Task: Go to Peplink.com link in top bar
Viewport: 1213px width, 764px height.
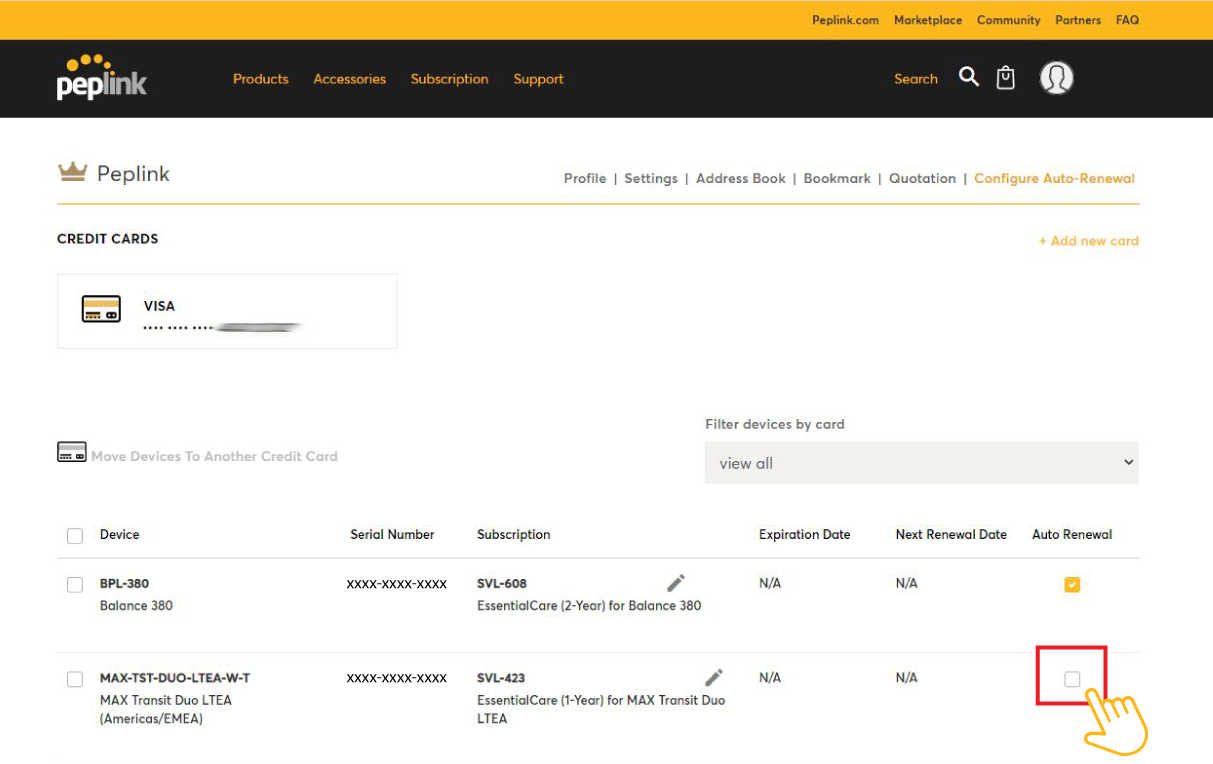Action: (x=845, y=20)
